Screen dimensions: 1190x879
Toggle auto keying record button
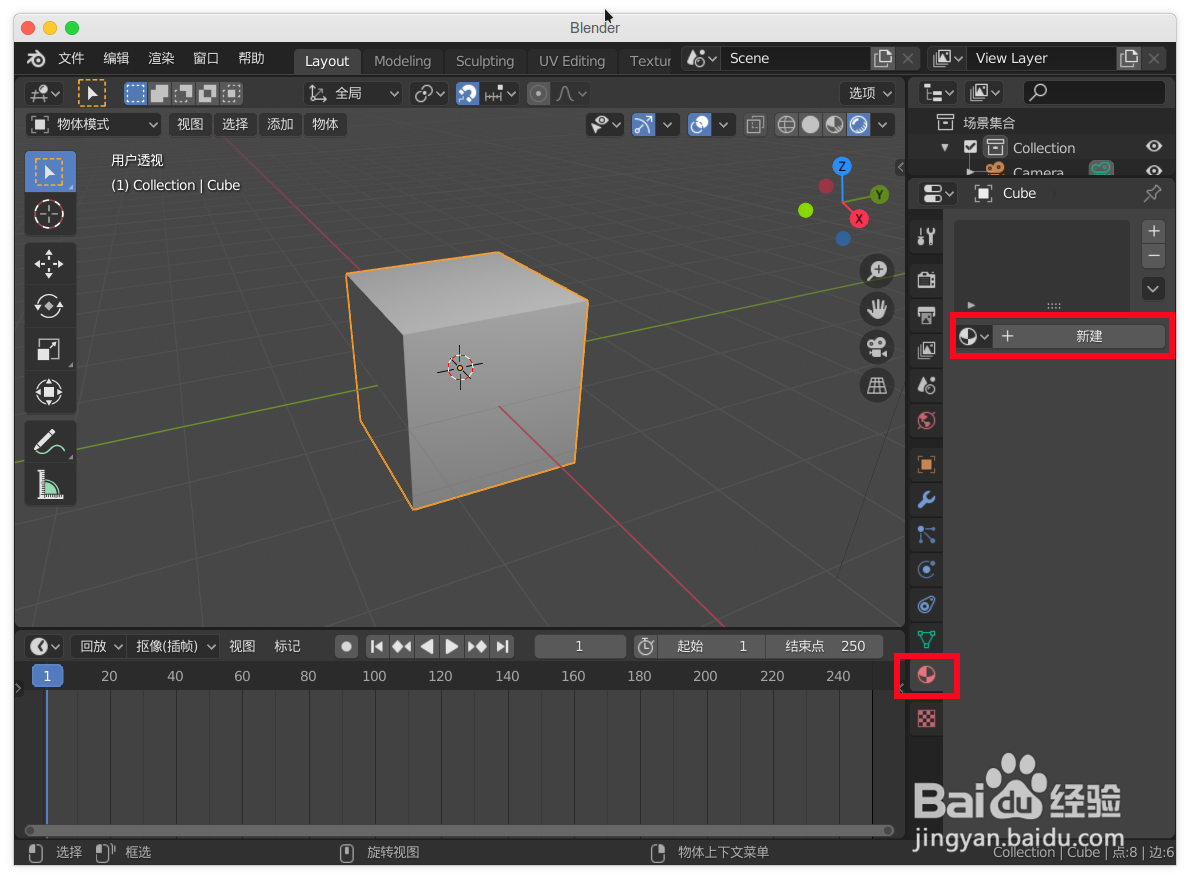pyautogui.click(x=346, y=646)
